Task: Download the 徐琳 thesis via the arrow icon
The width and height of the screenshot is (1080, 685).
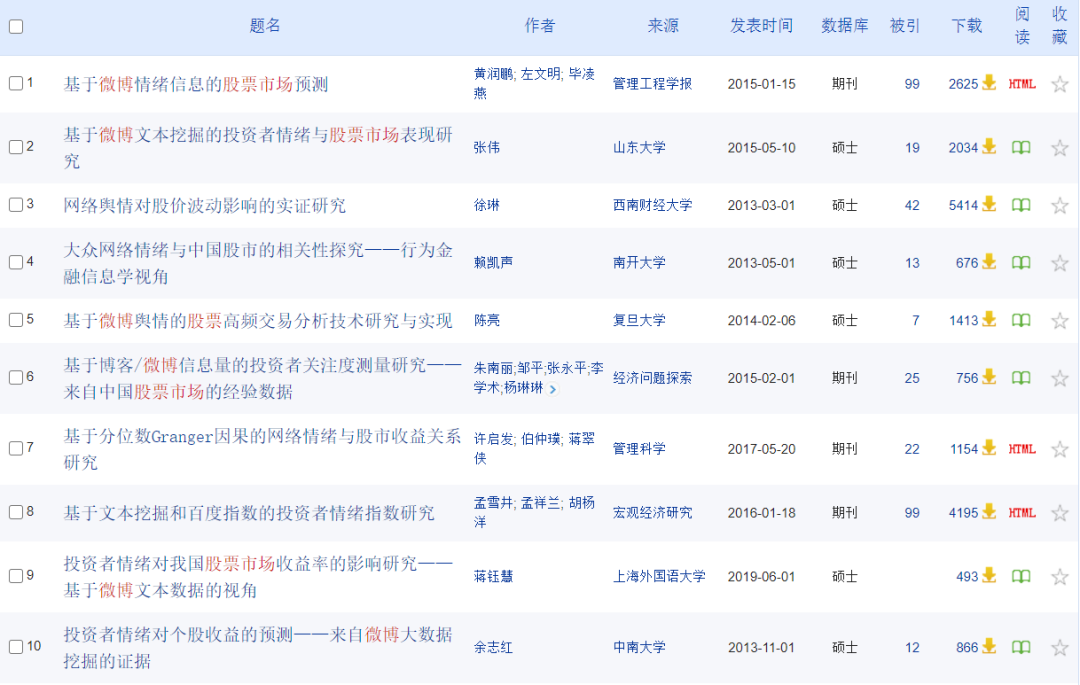Action: [x=989, y=204]
